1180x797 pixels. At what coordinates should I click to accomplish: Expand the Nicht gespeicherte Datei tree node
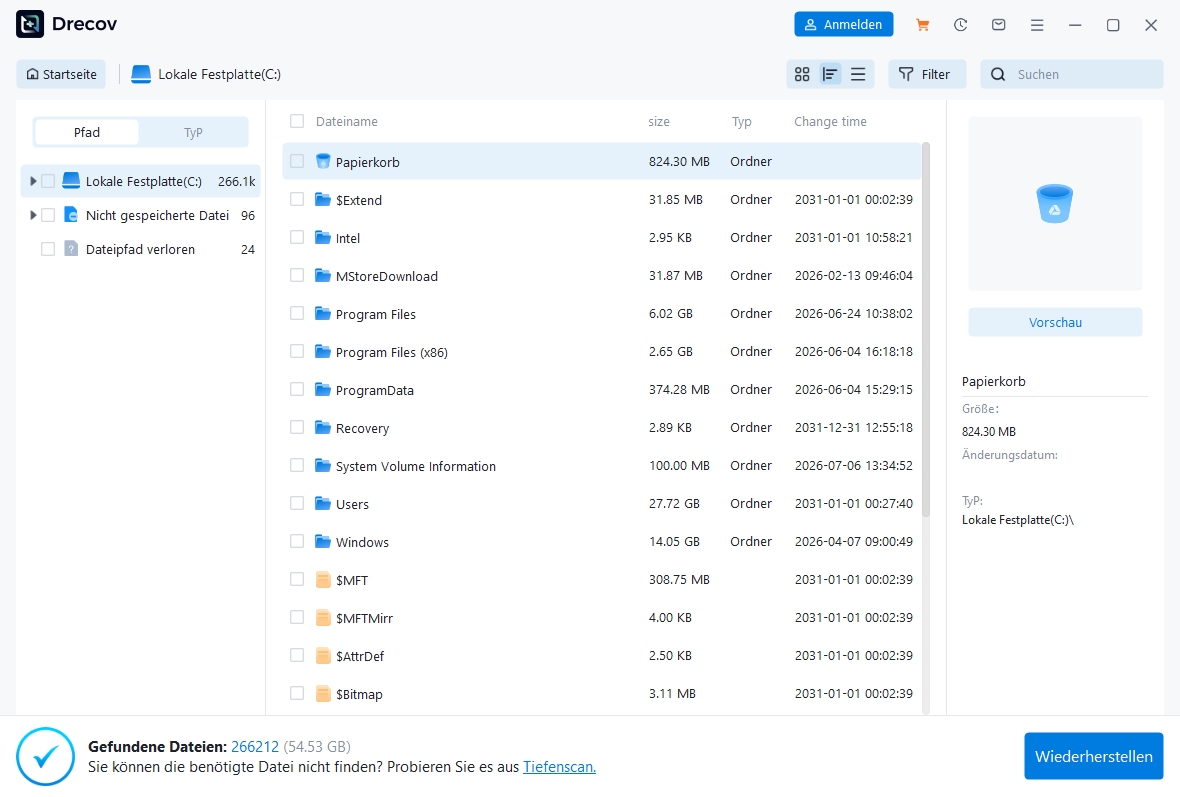[x=32, y=214]
